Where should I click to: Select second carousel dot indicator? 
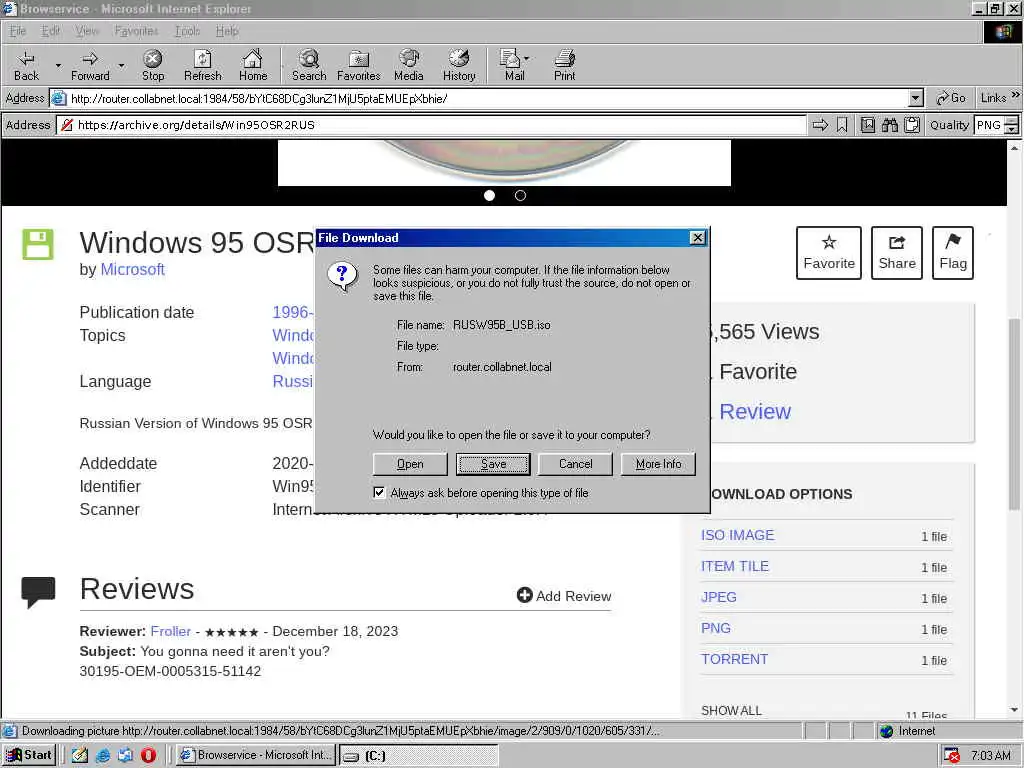click(x=520, y=195)
